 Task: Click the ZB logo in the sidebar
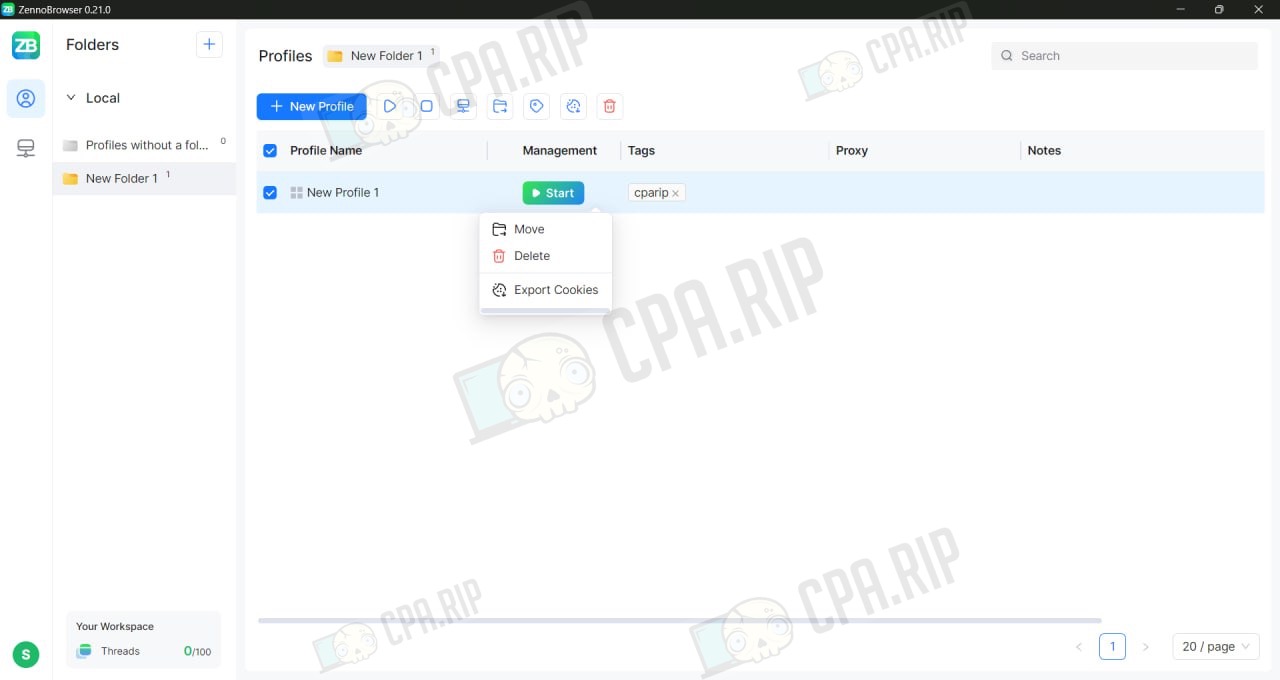[x=26, y=45]
